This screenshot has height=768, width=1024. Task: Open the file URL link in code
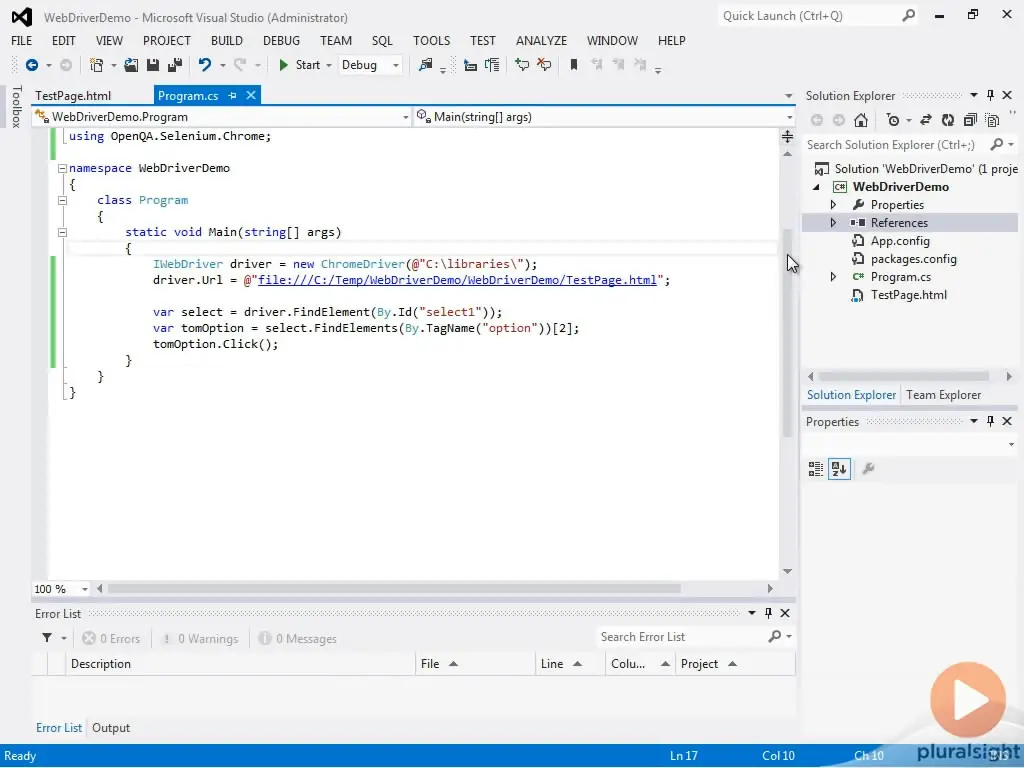(457, 280)
